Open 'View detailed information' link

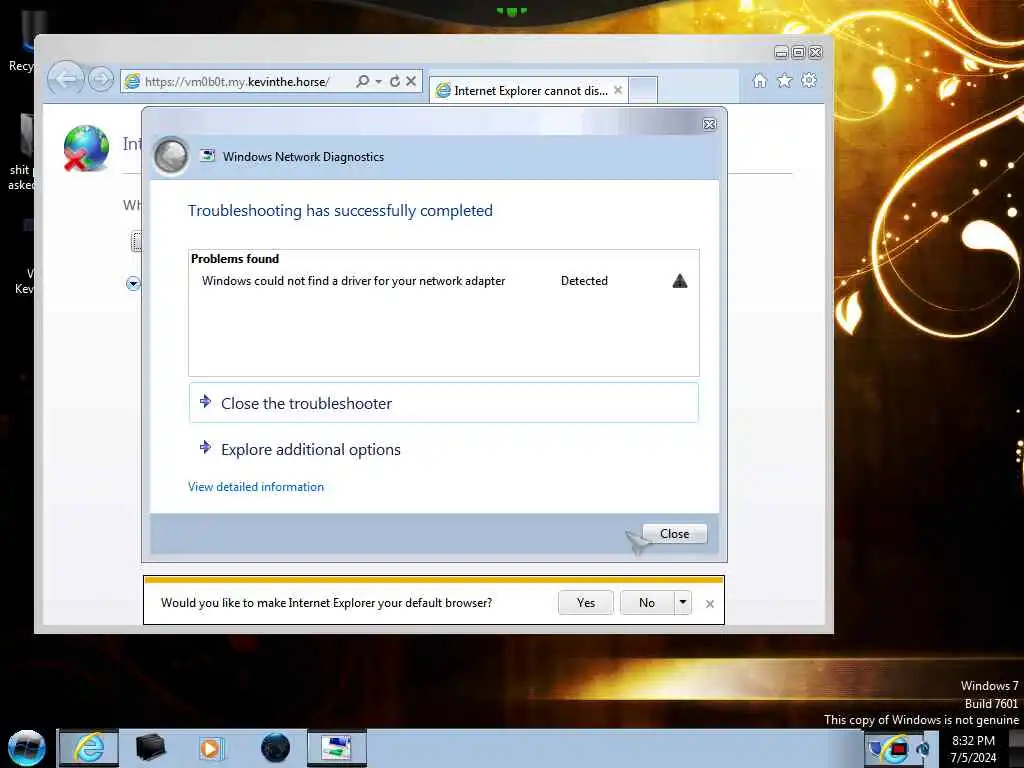(x=256, y=487)
